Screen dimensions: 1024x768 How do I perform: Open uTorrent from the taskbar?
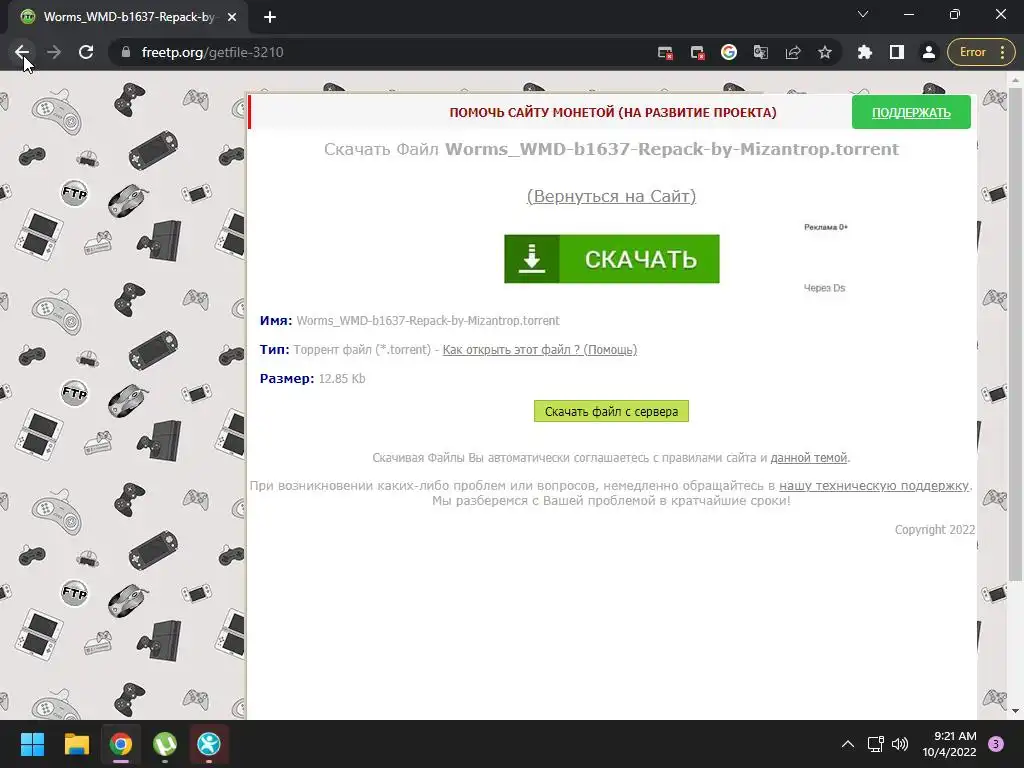[x=165, y=744]
